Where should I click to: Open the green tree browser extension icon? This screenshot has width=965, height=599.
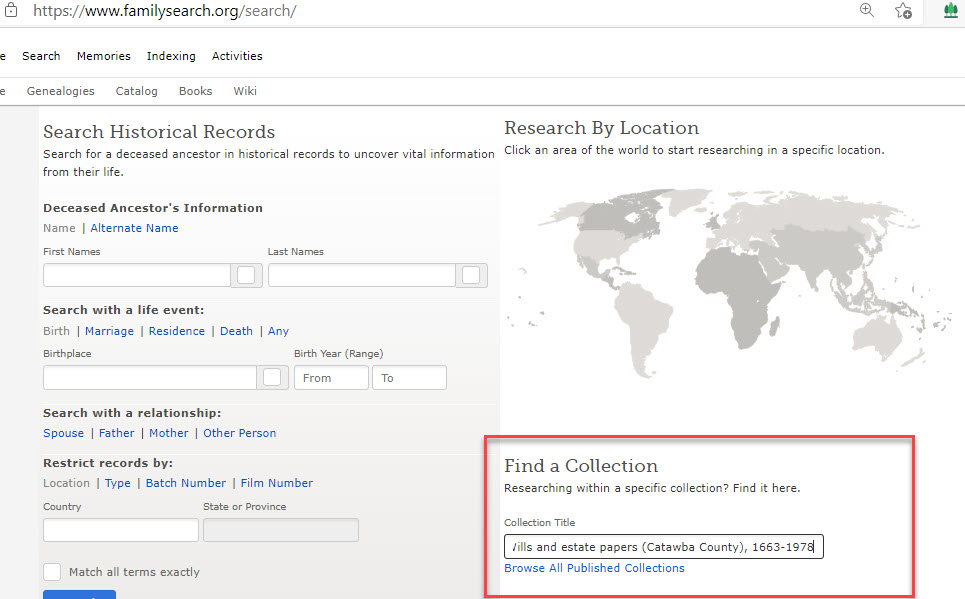tap(951, 10)
